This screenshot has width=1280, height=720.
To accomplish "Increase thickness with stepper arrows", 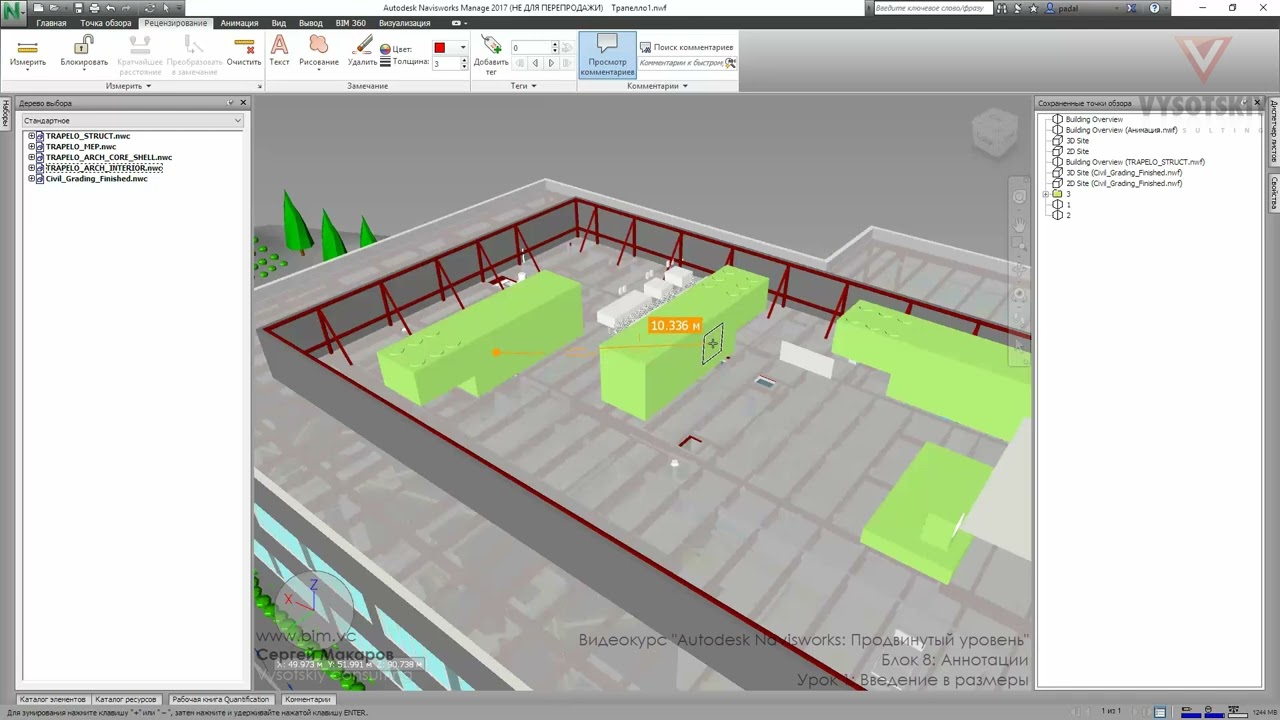I will click(464, 59).
